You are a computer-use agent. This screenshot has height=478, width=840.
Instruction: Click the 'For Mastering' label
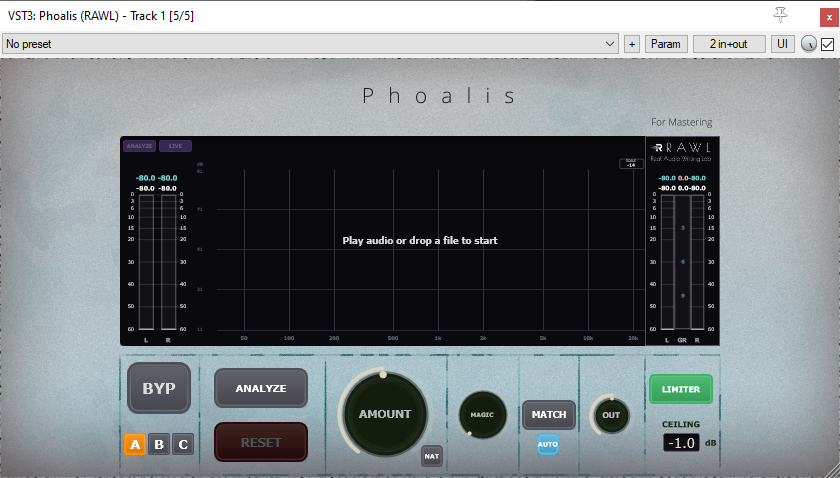click(681, 122)
